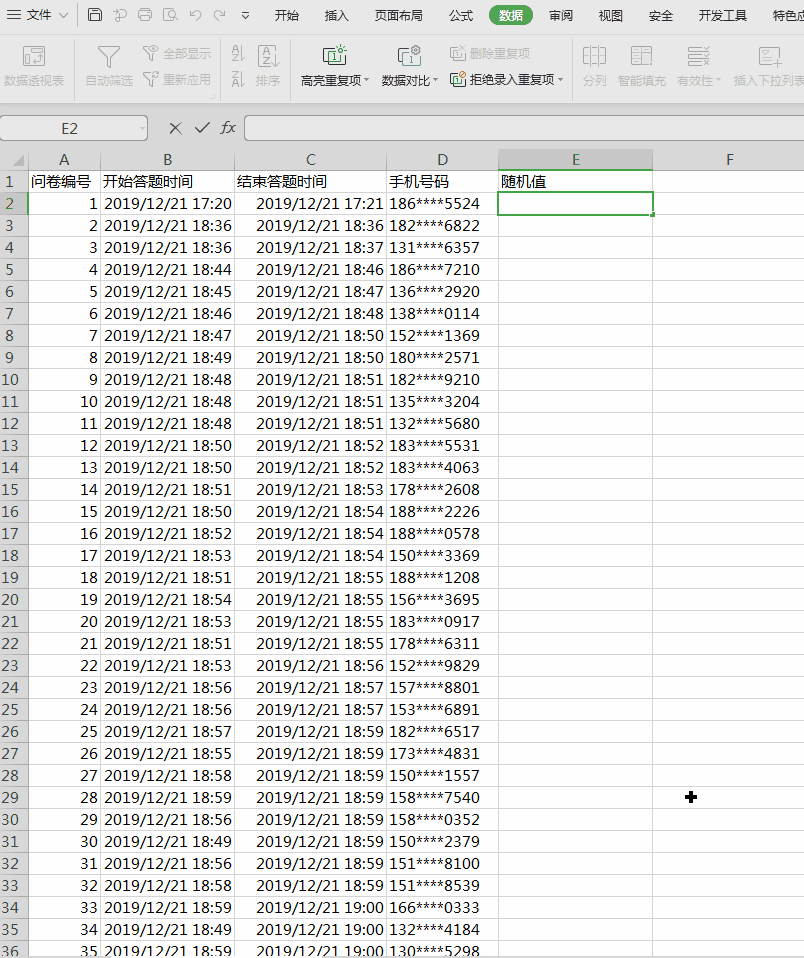Screen dimensions: 804x958
Task: Click the 手机号码 header cell
Action: 442,181
